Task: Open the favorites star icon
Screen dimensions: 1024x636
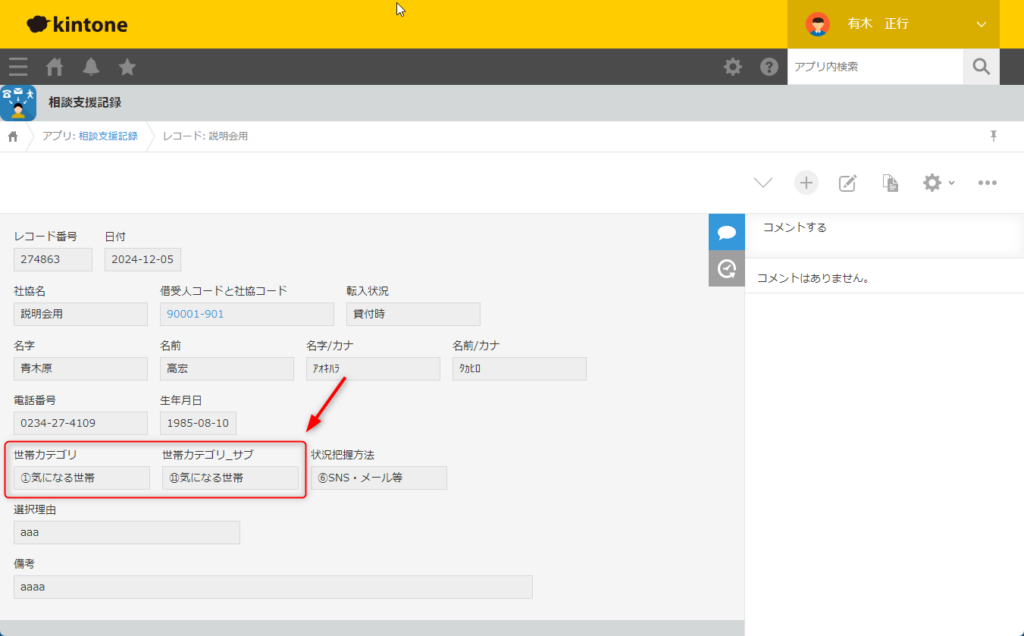Action: (x=127, y=67)
